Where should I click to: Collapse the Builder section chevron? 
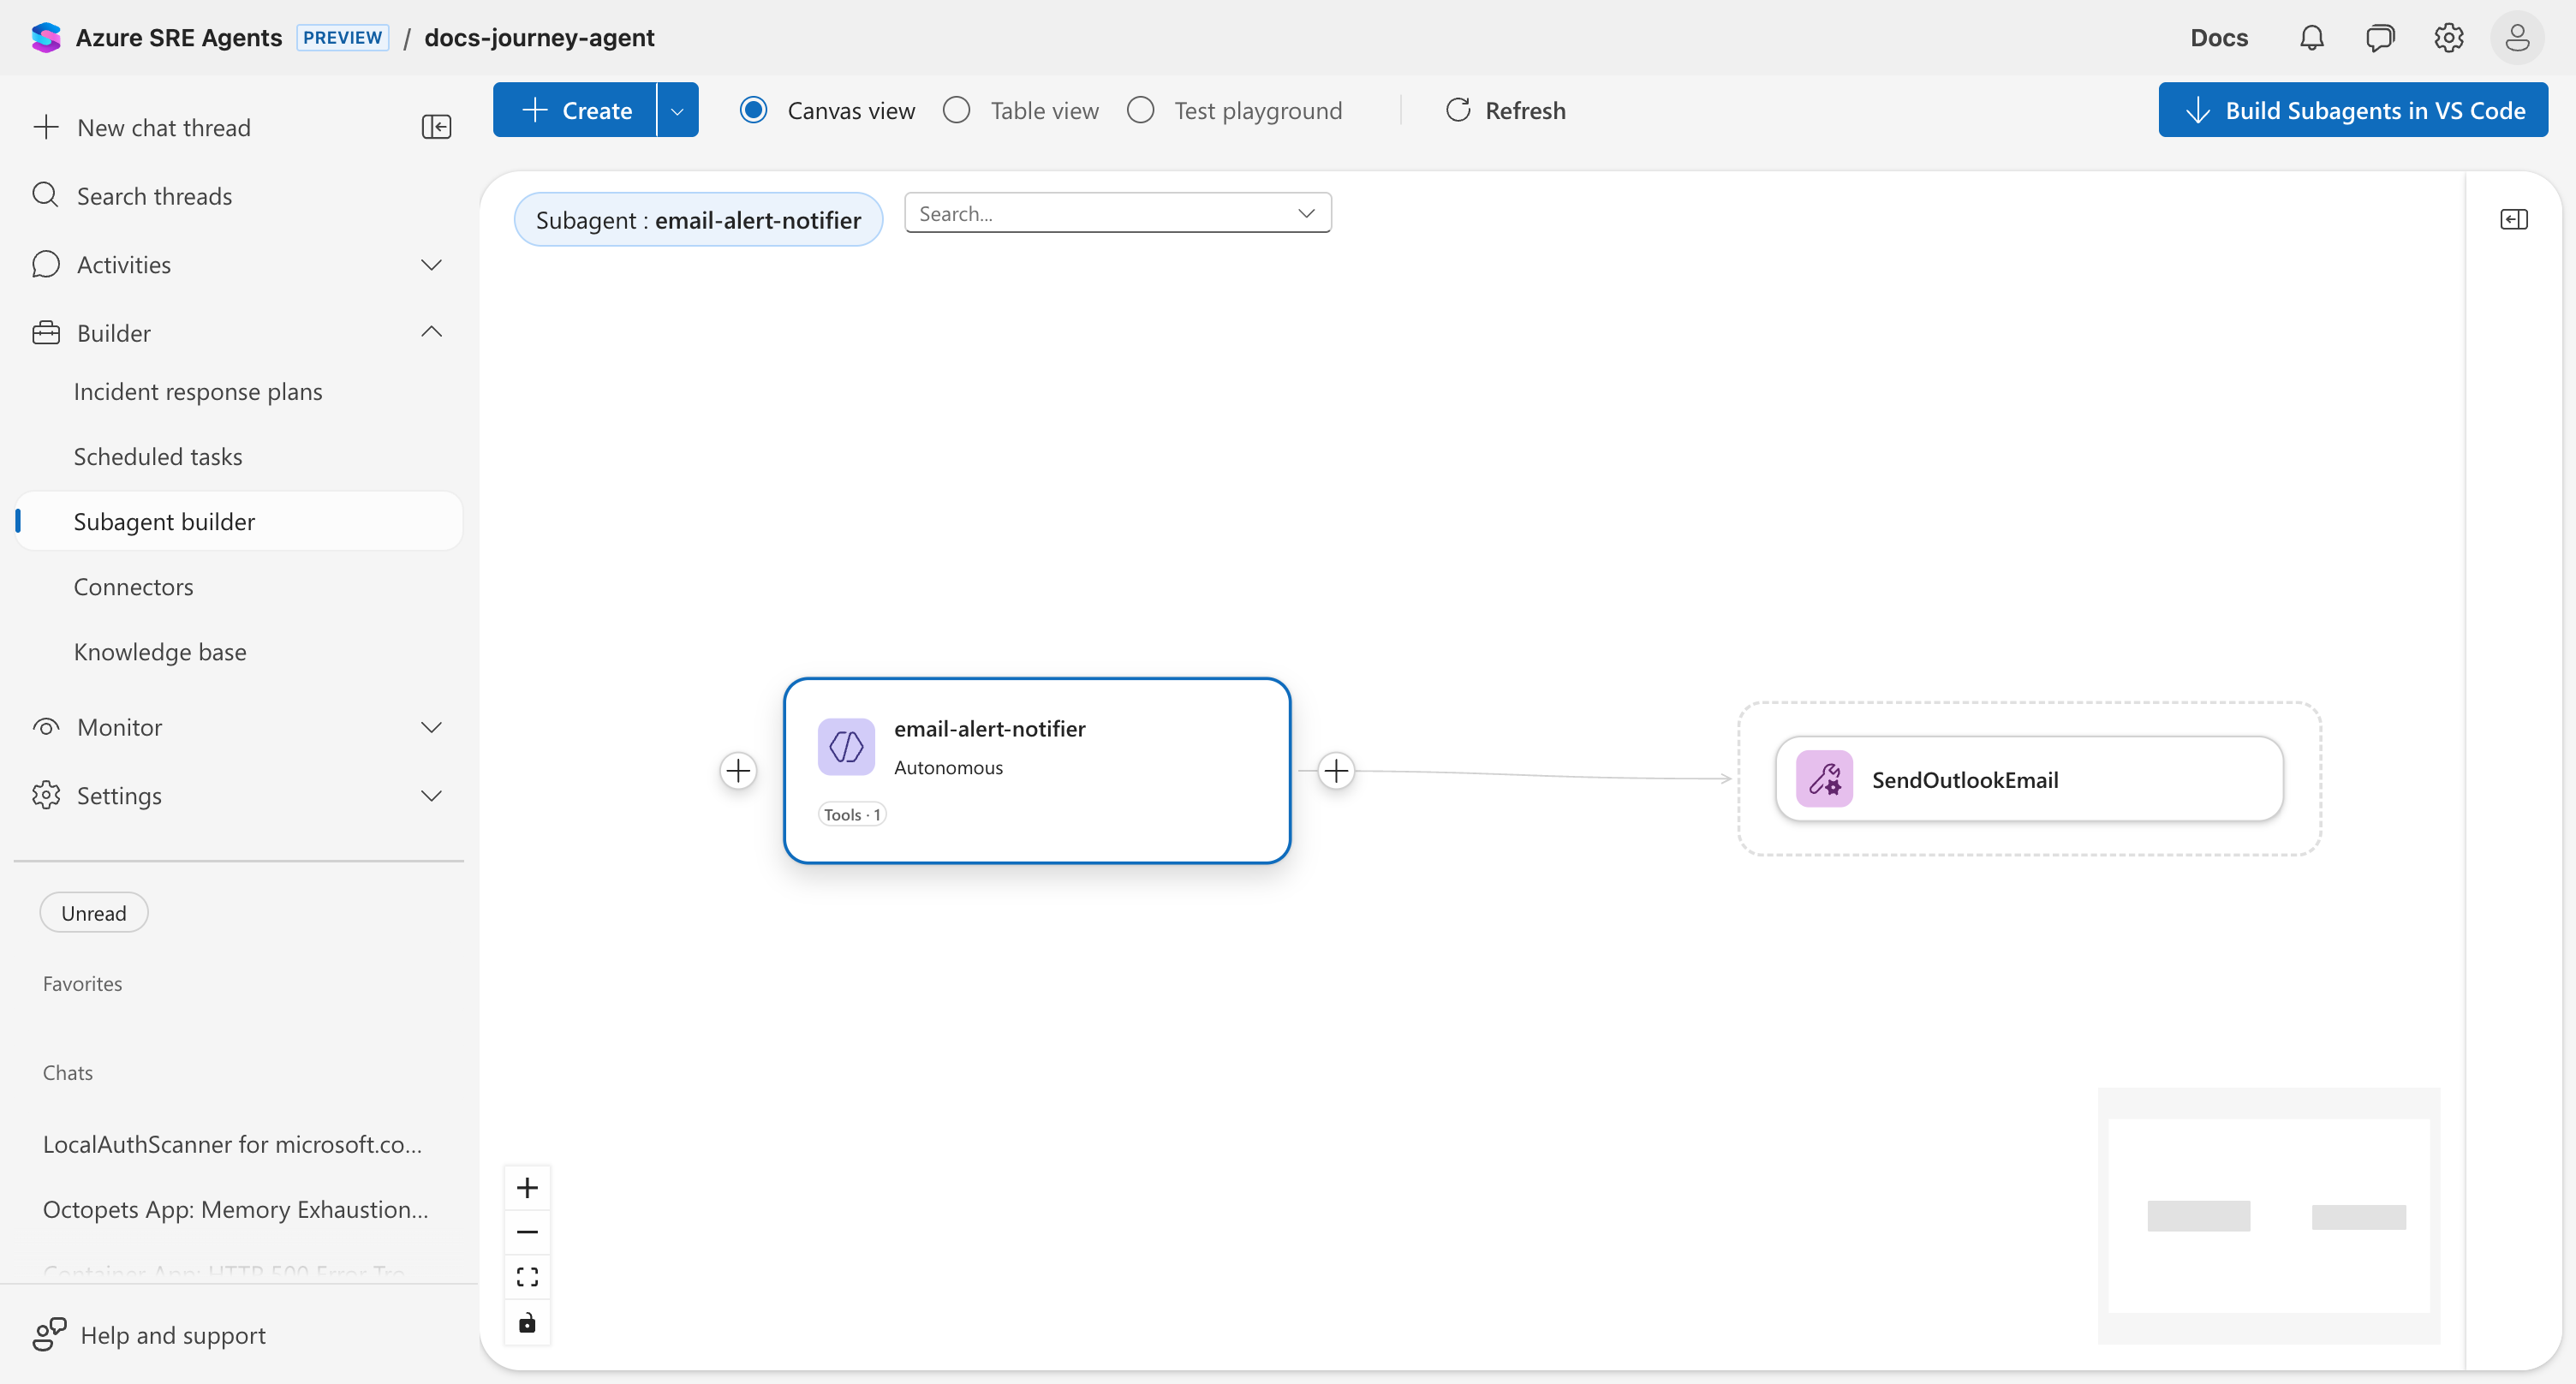[x=431, y=332]
